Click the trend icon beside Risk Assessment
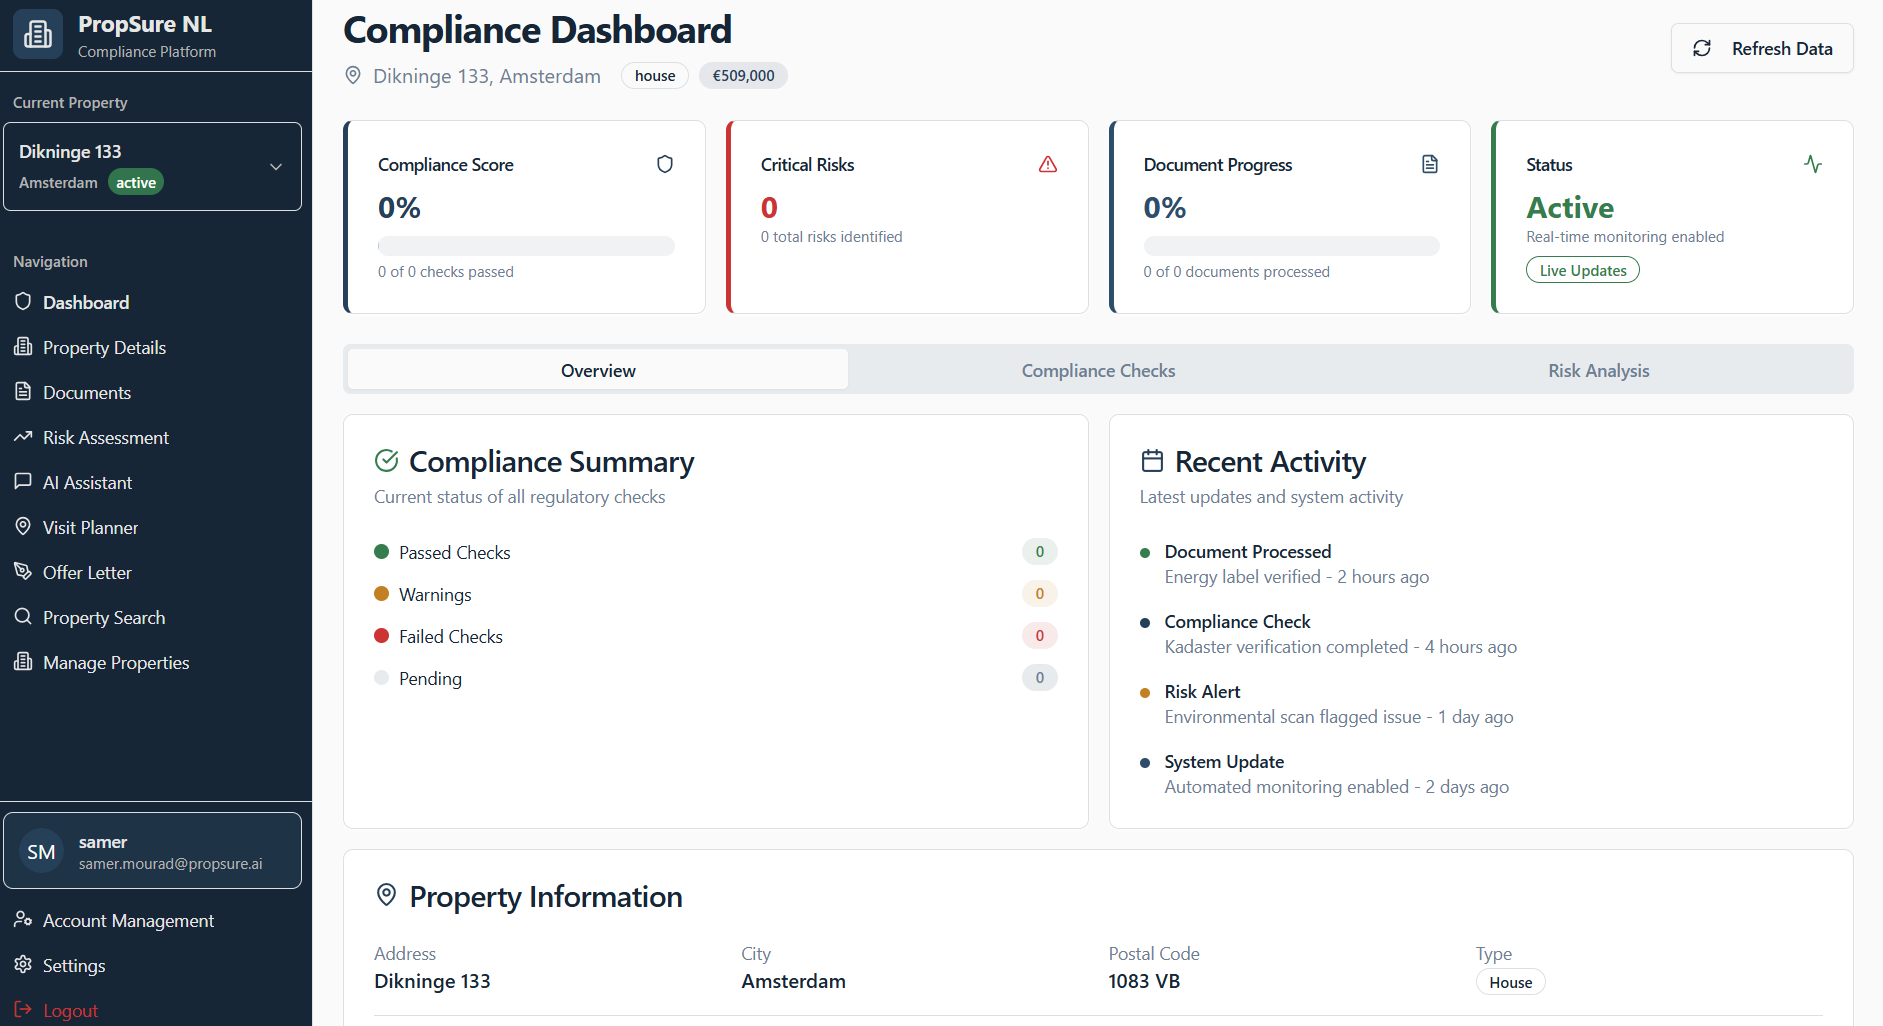 [x=23, y=437]
